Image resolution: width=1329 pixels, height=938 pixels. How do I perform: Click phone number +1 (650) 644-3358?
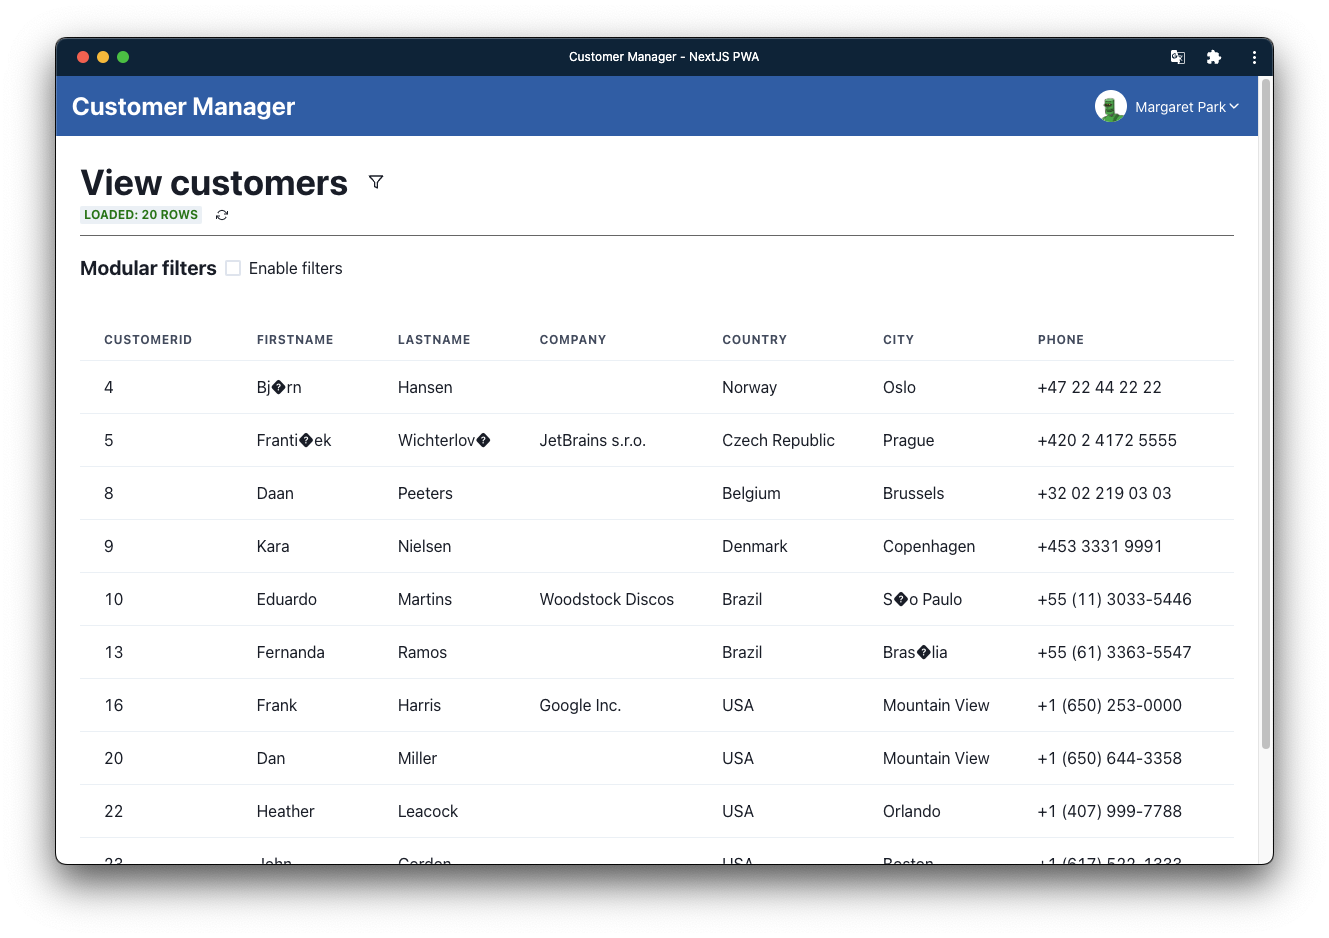pos(1109,758)
